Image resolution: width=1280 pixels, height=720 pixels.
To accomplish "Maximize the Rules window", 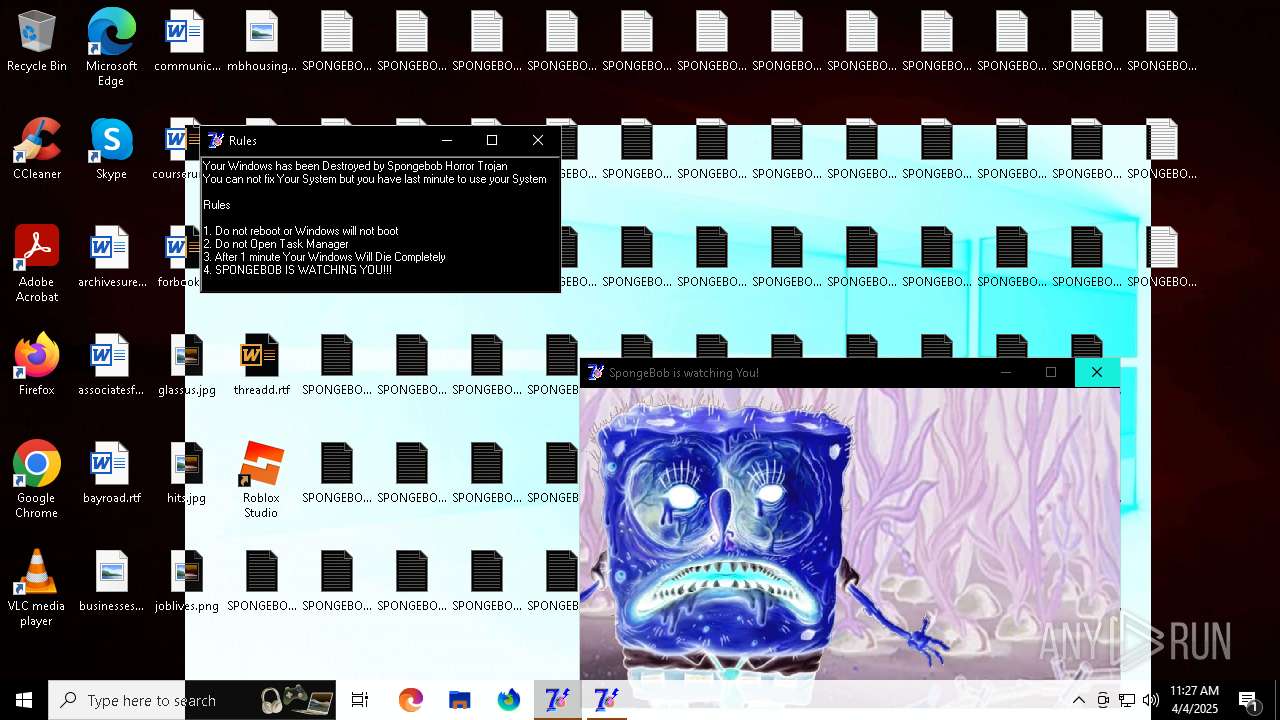I will (492, 140).
